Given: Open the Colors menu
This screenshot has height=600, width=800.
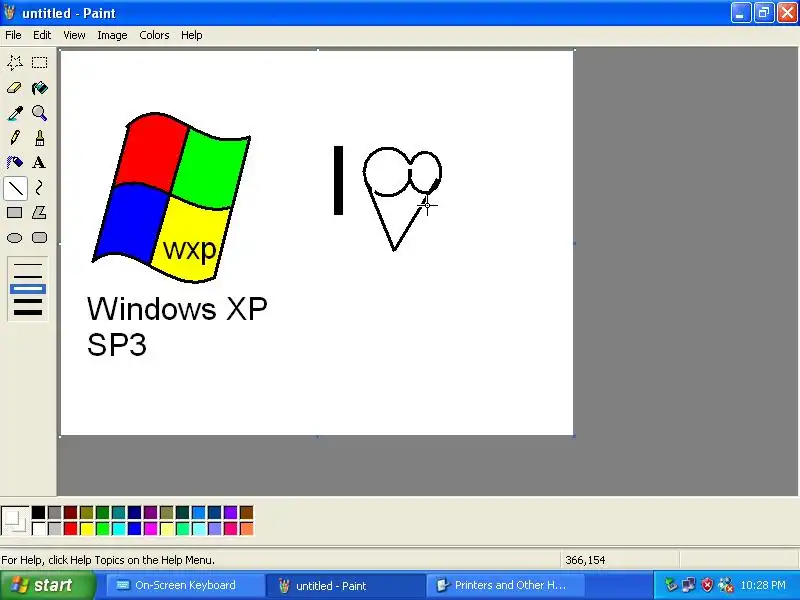Looking at the screenshot, I should [x=154, y=35].
